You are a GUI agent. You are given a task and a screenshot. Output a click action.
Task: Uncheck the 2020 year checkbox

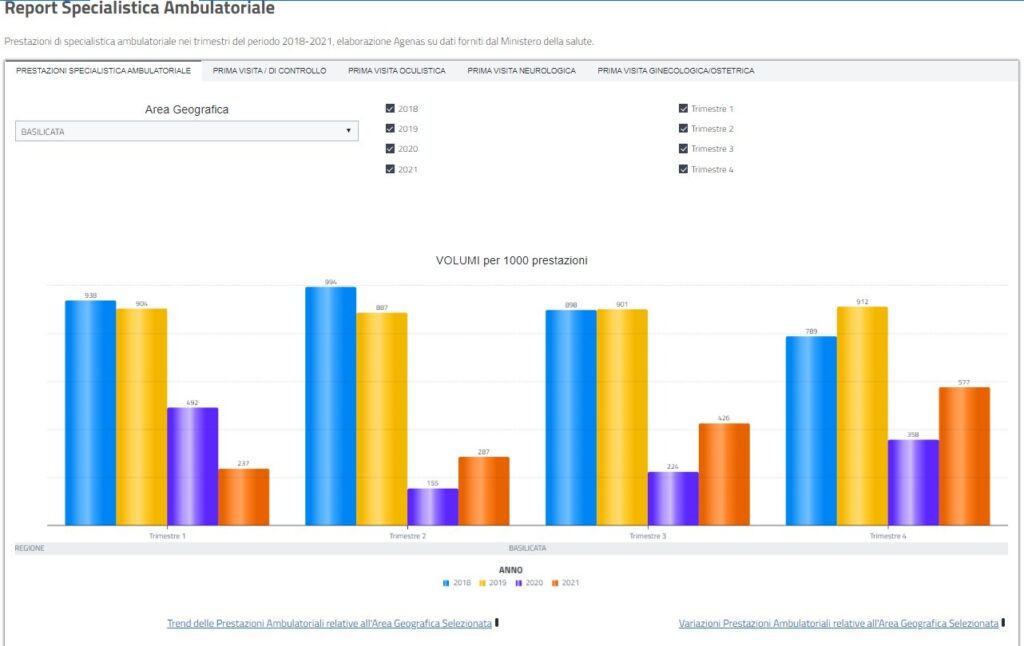[390, 149]
